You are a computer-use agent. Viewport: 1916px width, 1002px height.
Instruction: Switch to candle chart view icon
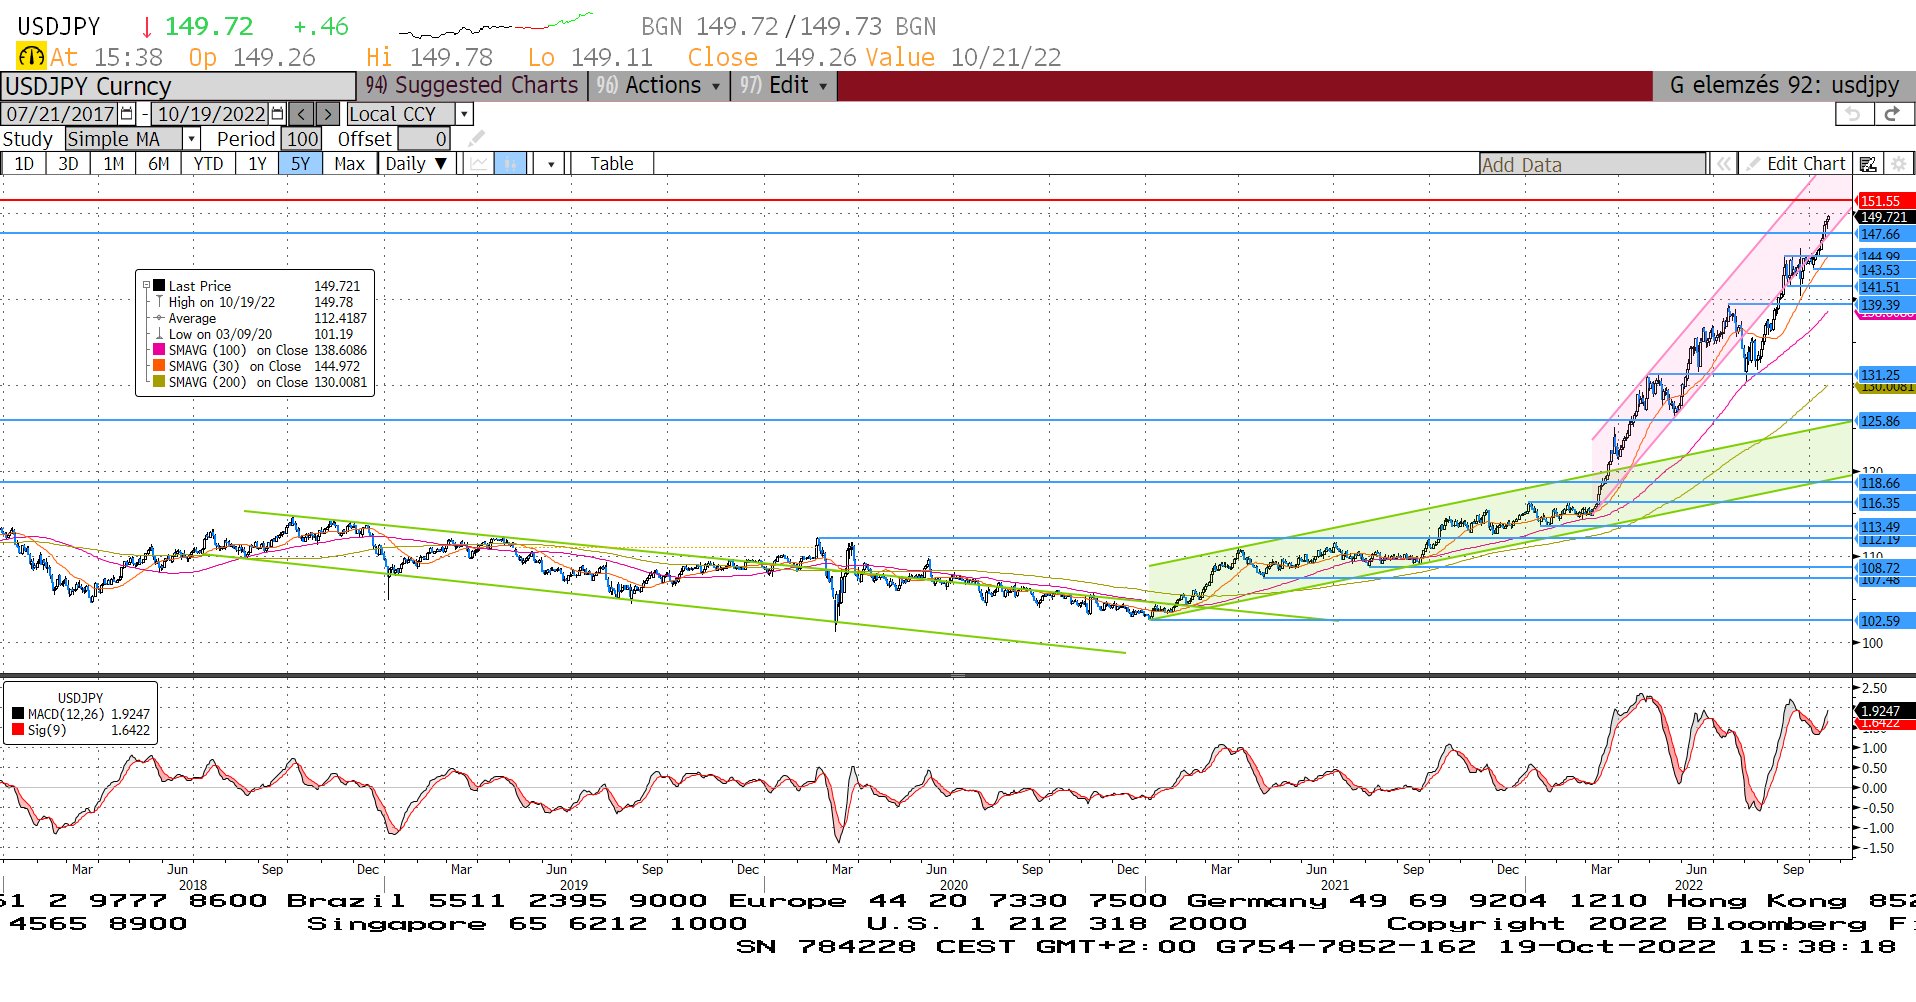(510, 164)
